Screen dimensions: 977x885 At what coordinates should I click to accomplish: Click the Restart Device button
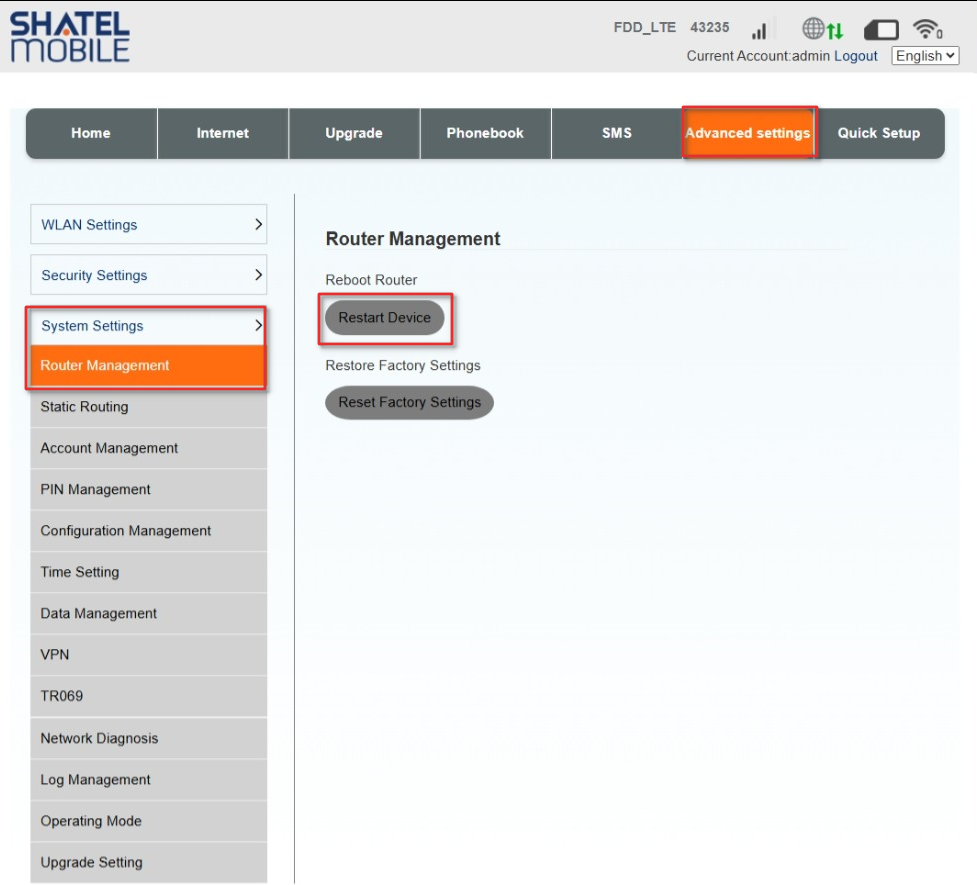click(x=384, y=318)
